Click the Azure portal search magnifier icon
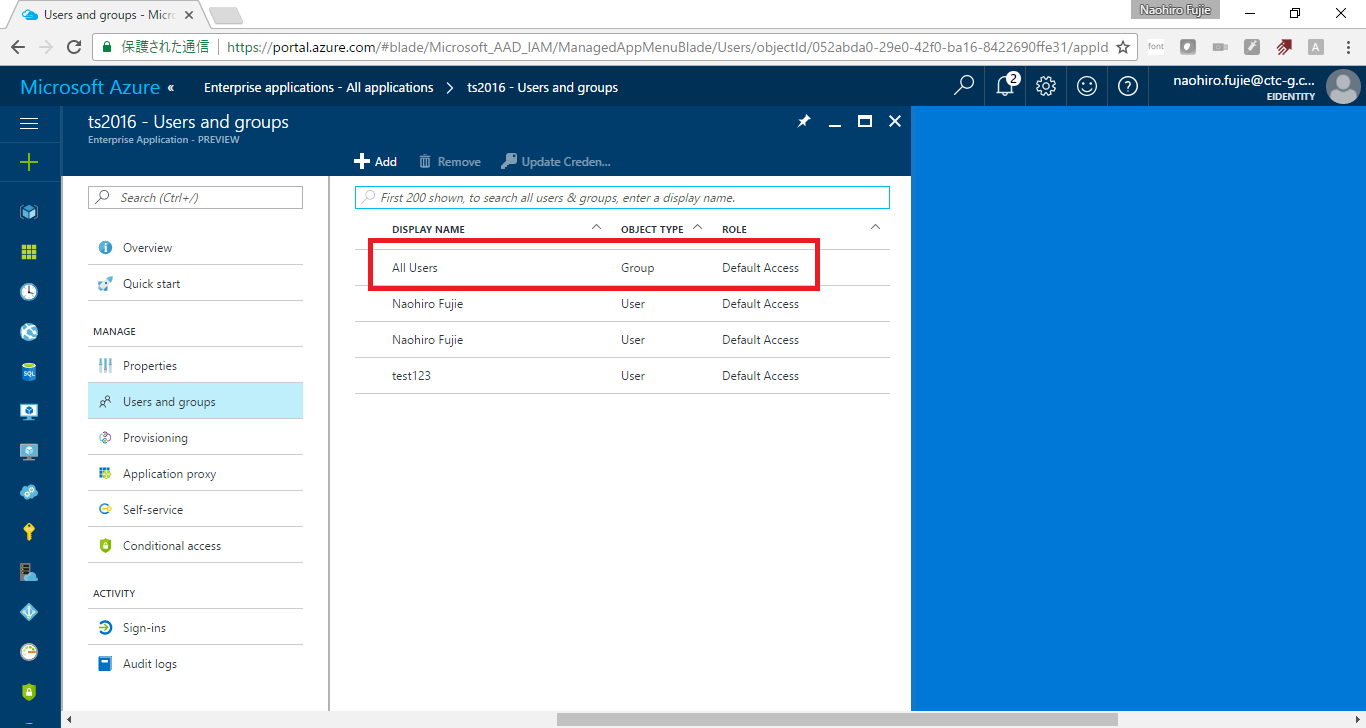This screenshot has height=728, width=1366. click(x=964, y=86)
